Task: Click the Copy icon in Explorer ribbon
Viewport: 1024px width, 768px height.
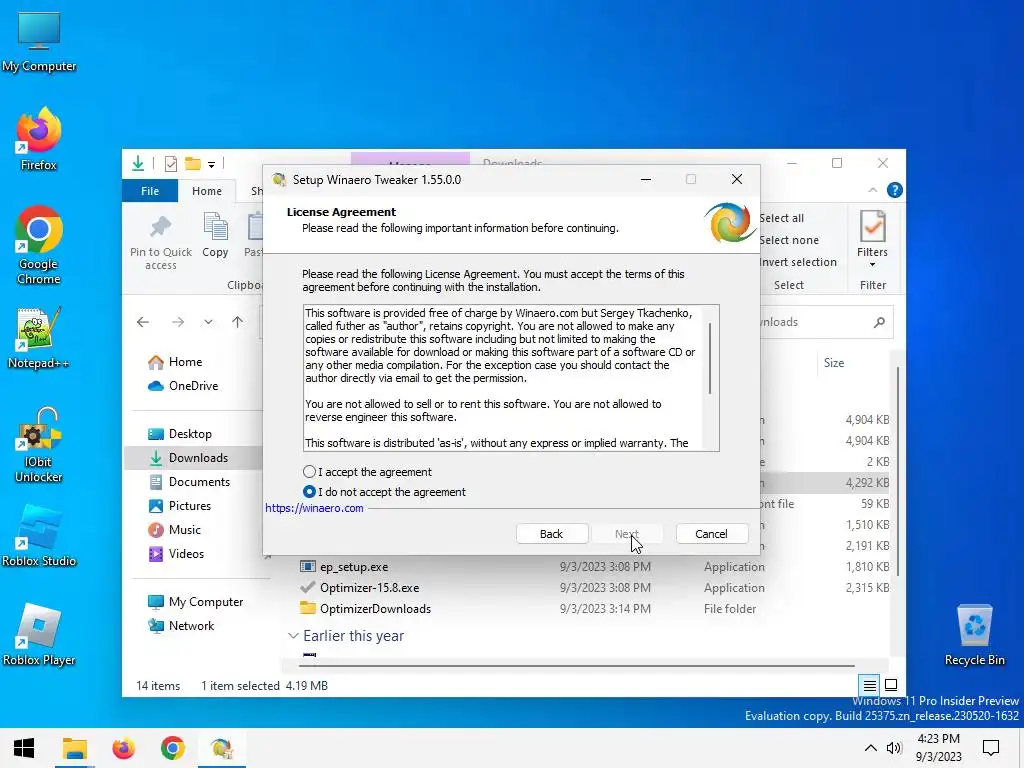Action: (216, 235)
